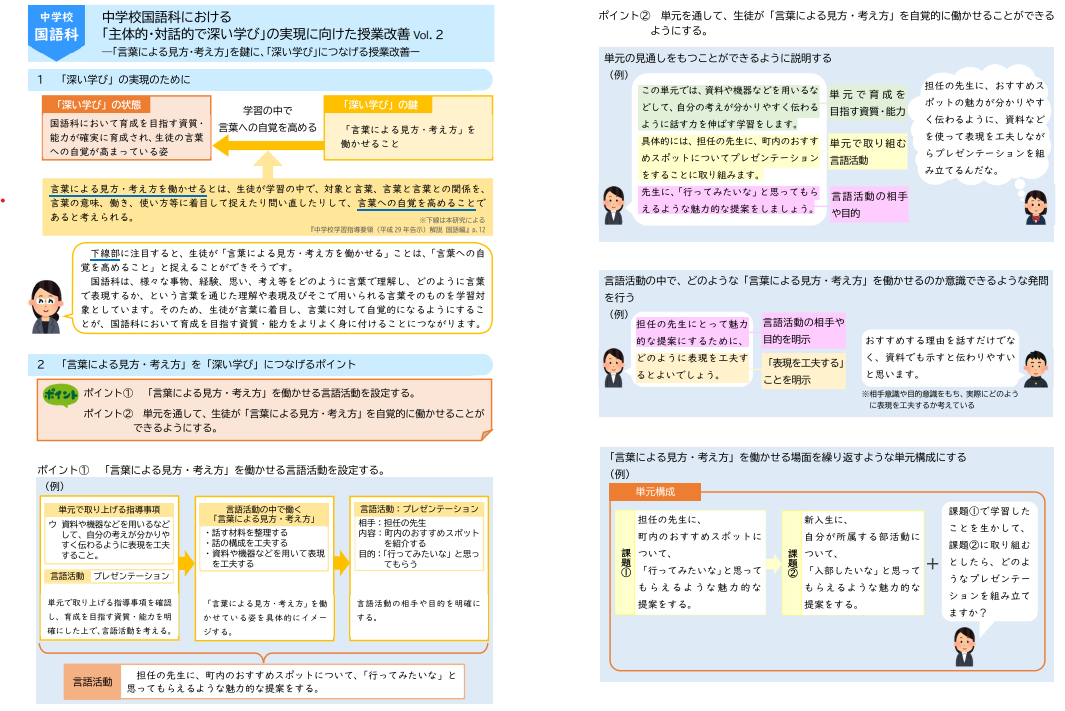Click the green 単元で育成を目指す資質・能力 label
1065x711 pixels.
(x=867, y=102)
